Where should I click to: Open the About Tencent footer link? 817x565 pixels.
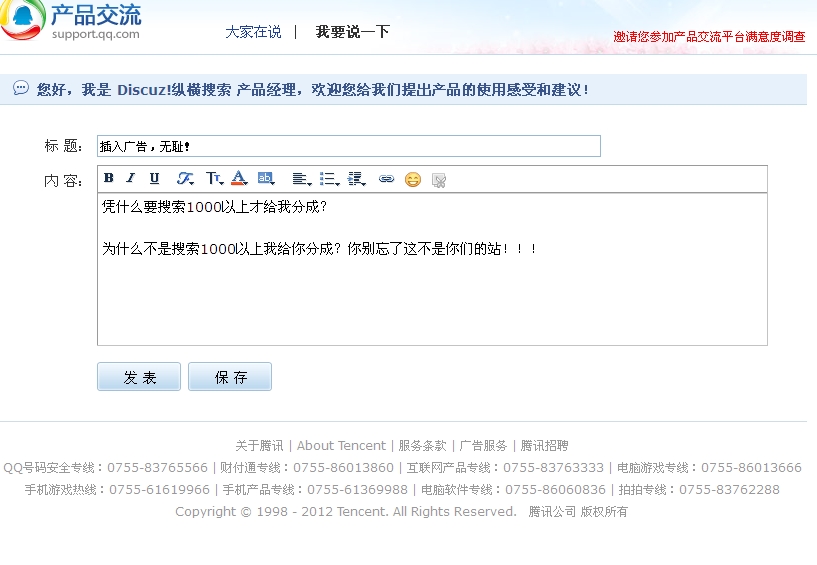(x=341, y=446)
